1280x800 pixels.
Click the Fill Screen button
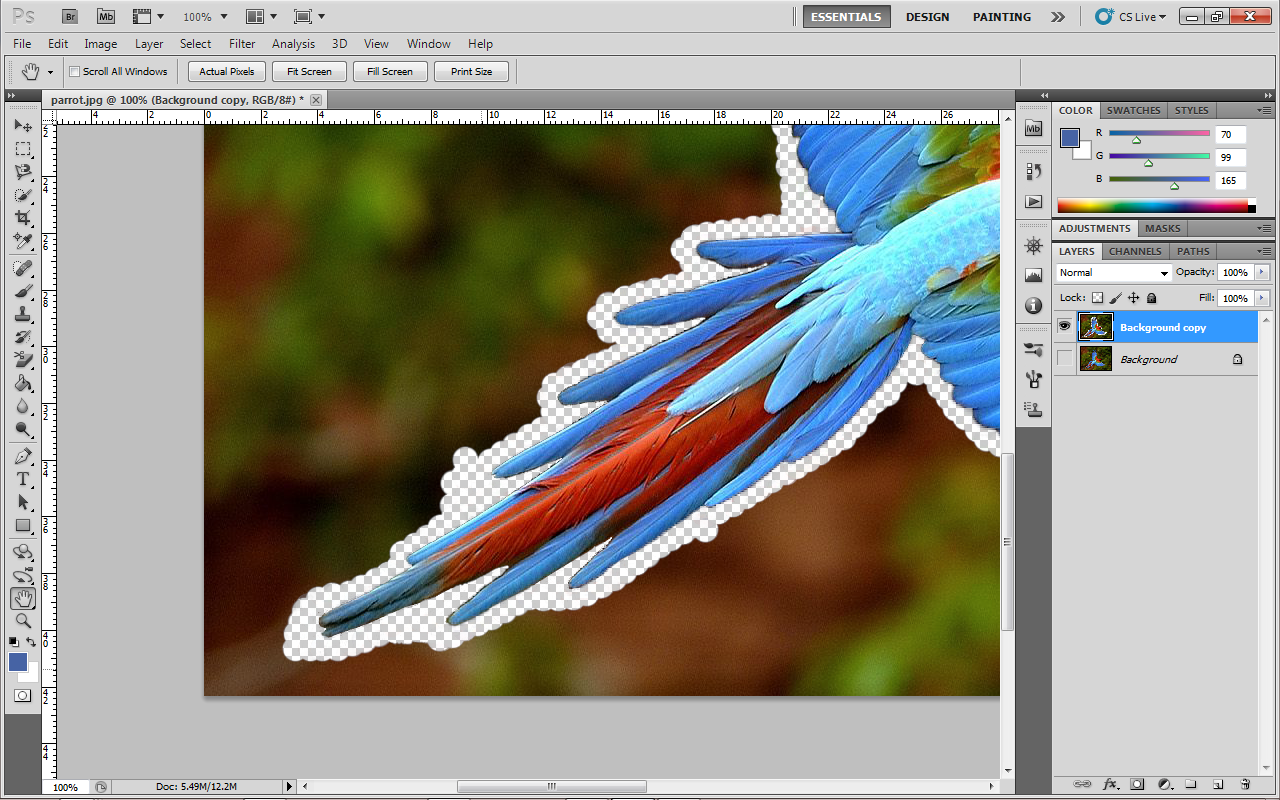click(390, 72)
